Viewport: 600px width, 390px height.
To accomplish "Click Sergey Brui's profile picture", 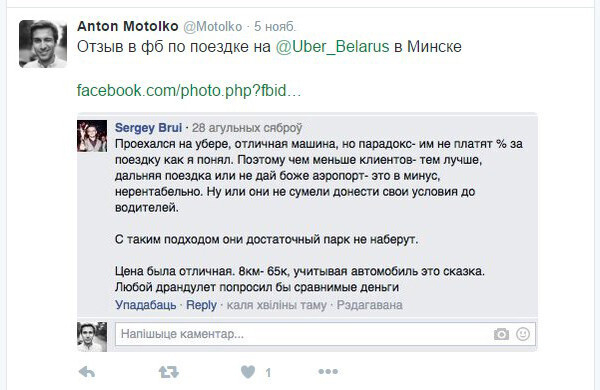I will click(x=92, y=136).
